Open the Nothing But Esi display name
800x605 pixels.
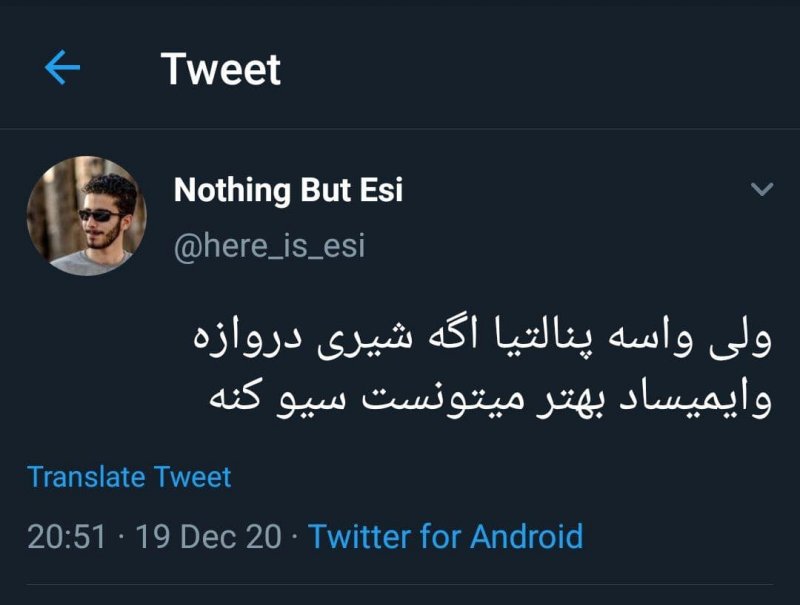coord(288,189)
